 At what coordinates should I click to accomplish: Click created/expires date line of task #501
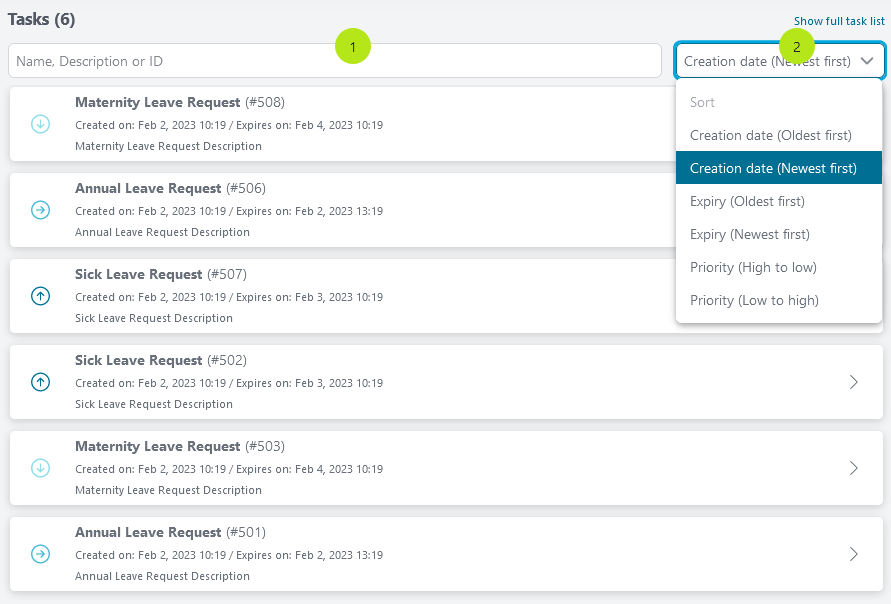coord(229,555)
